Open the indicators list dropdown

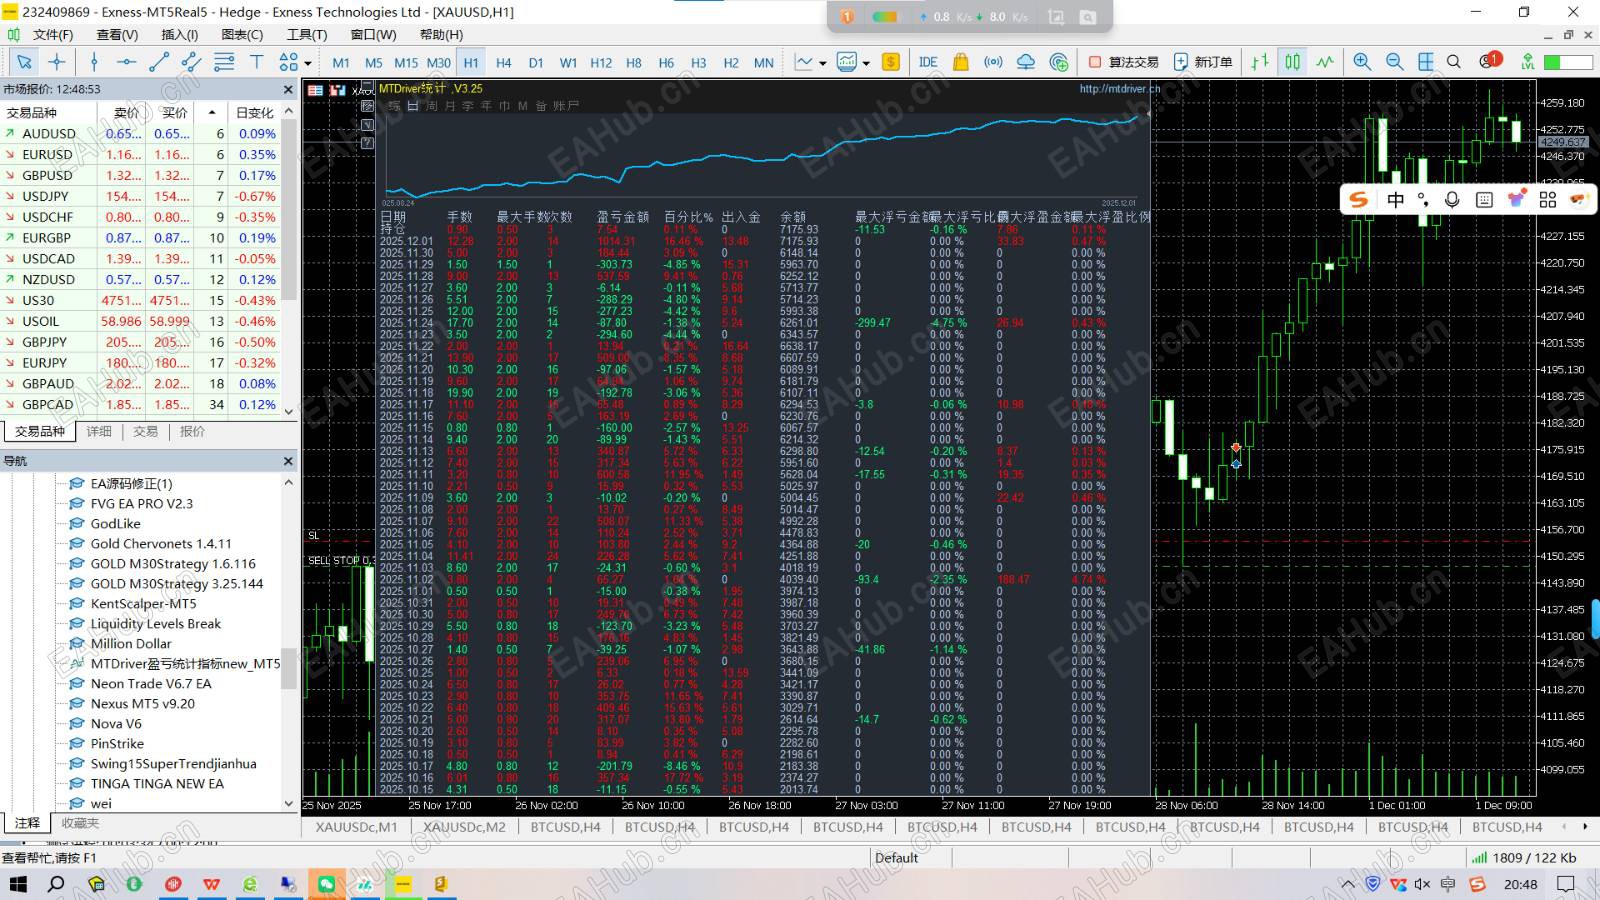point(853,62)
